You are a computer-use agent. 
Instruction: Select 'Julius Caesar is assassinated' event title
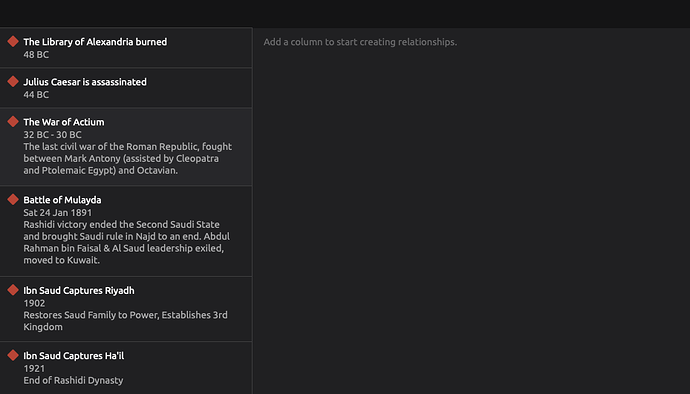click(x=85, y=82)
